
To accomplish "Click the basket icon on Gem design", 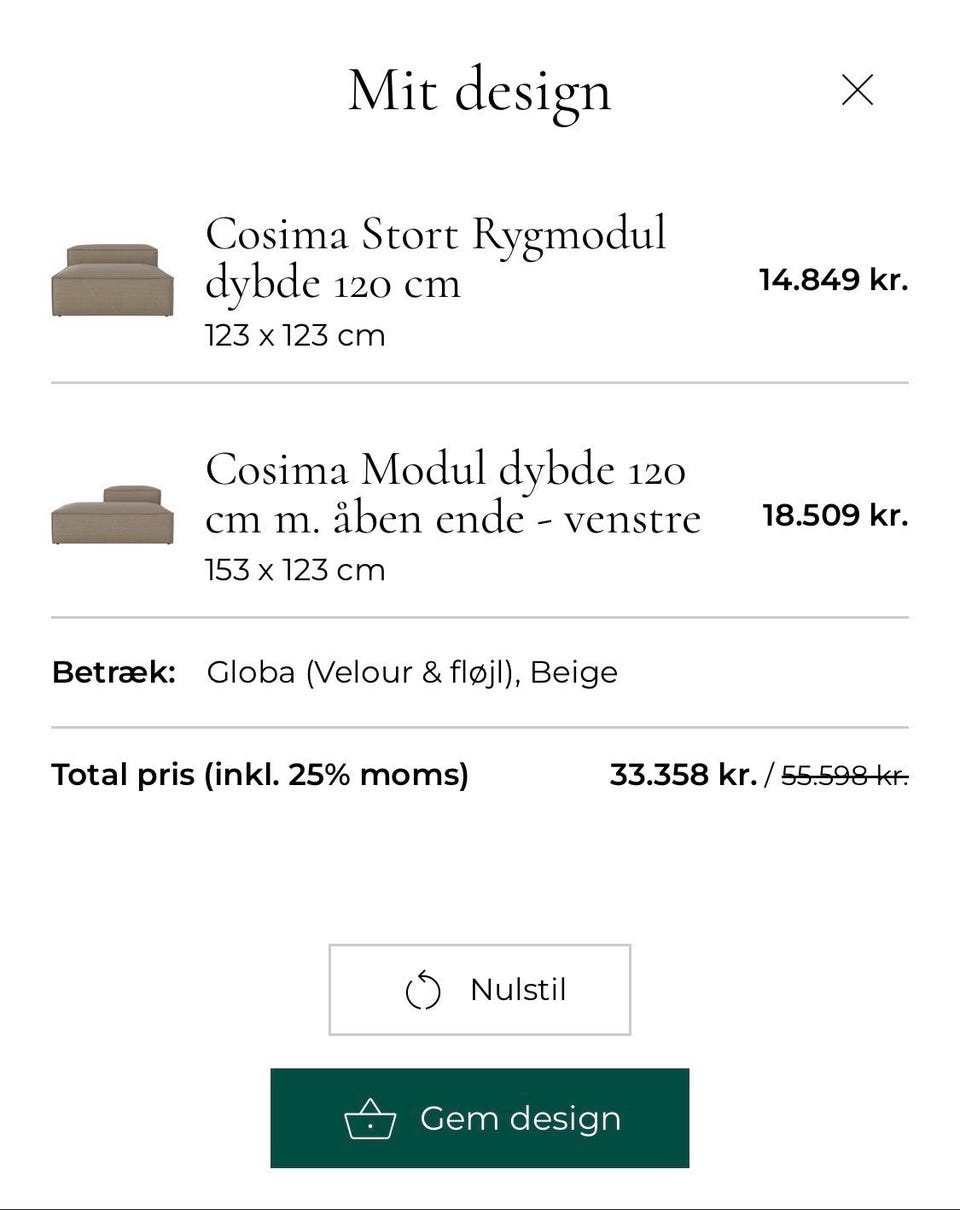I will pos(370,1120).
